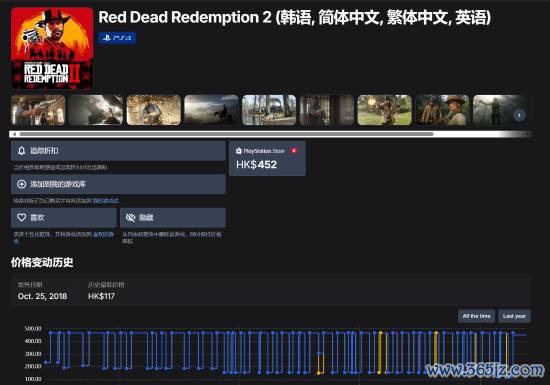Open the two cowboys screenshot thumbnail
550x385 pixels.
[x=442, y=110]
